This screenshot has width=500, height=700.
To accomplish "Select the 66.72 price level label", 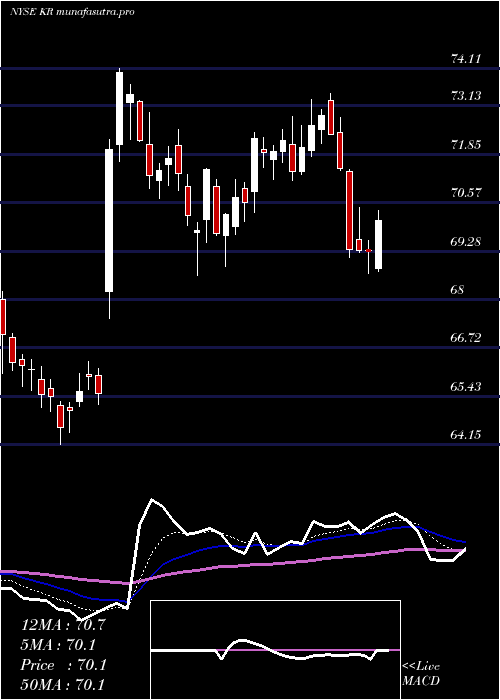I will coord(466,338).
